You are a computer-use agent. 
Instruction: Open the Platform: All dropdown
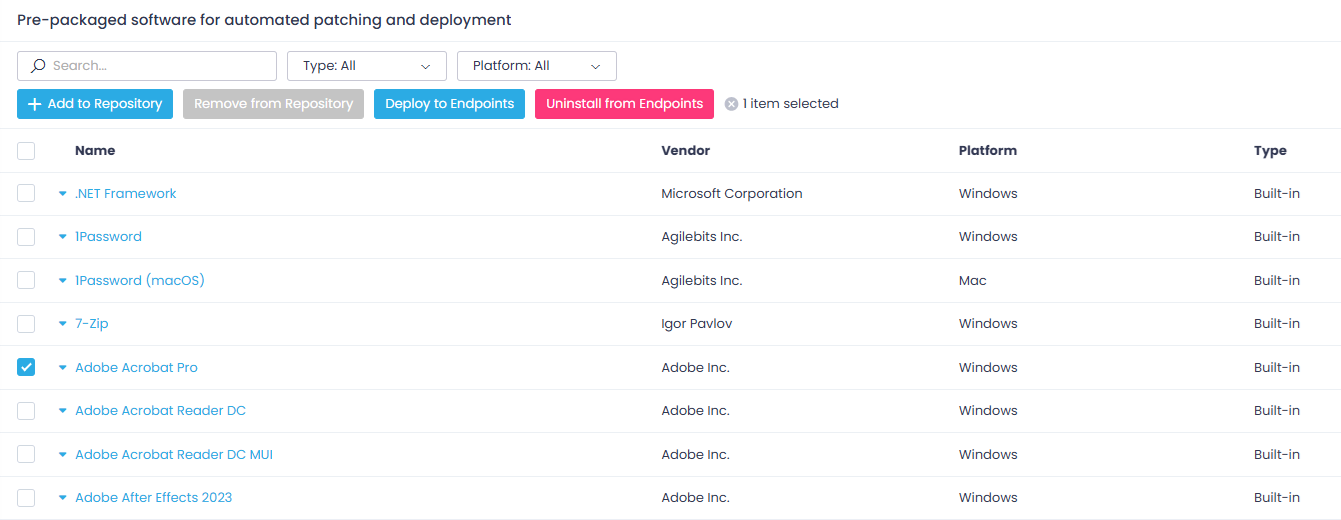pyautogui.click(x=537, y=66)
